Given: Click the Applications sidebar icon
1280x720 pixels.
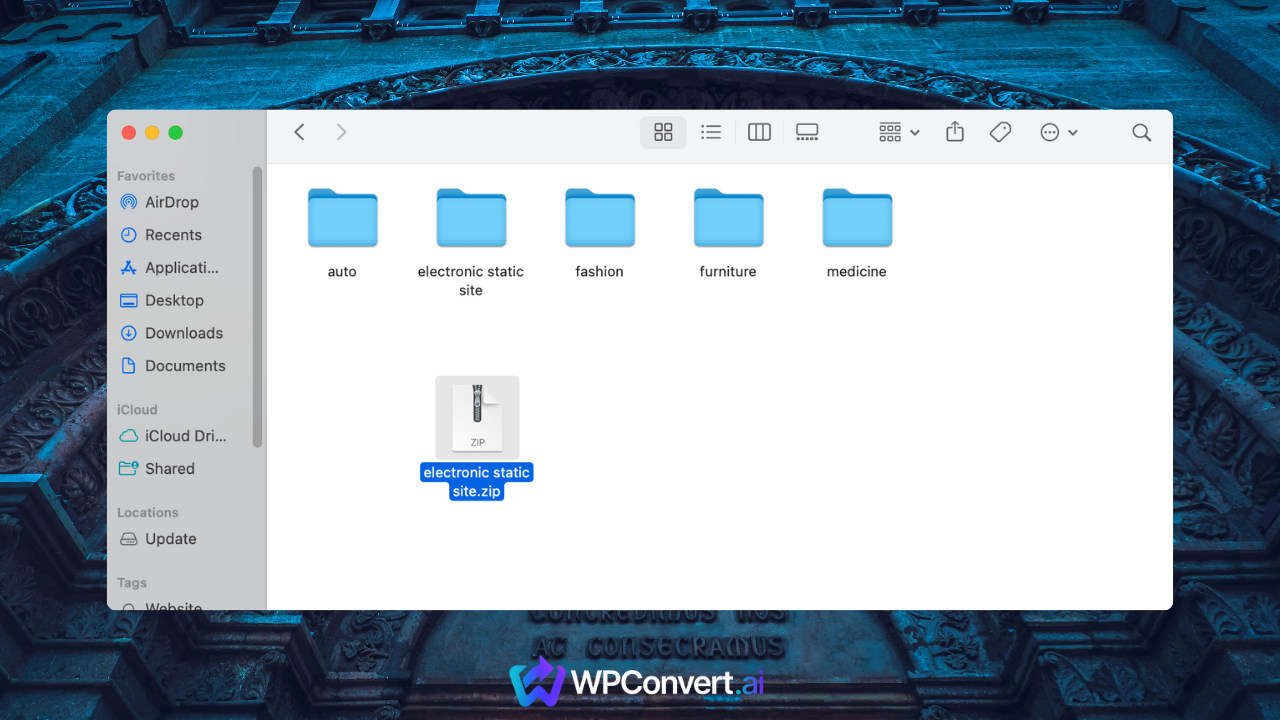Looking at the screenshot, I should coord(128,268).
